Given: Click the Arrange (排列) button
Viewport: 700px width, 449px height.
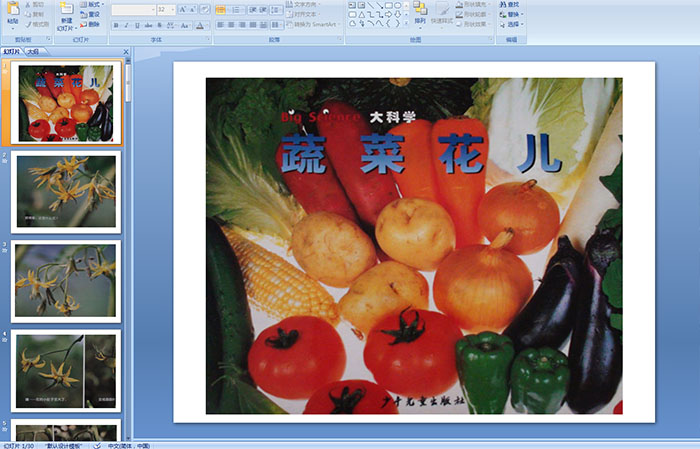Looking at the screenshot, I should click(420, 14).
